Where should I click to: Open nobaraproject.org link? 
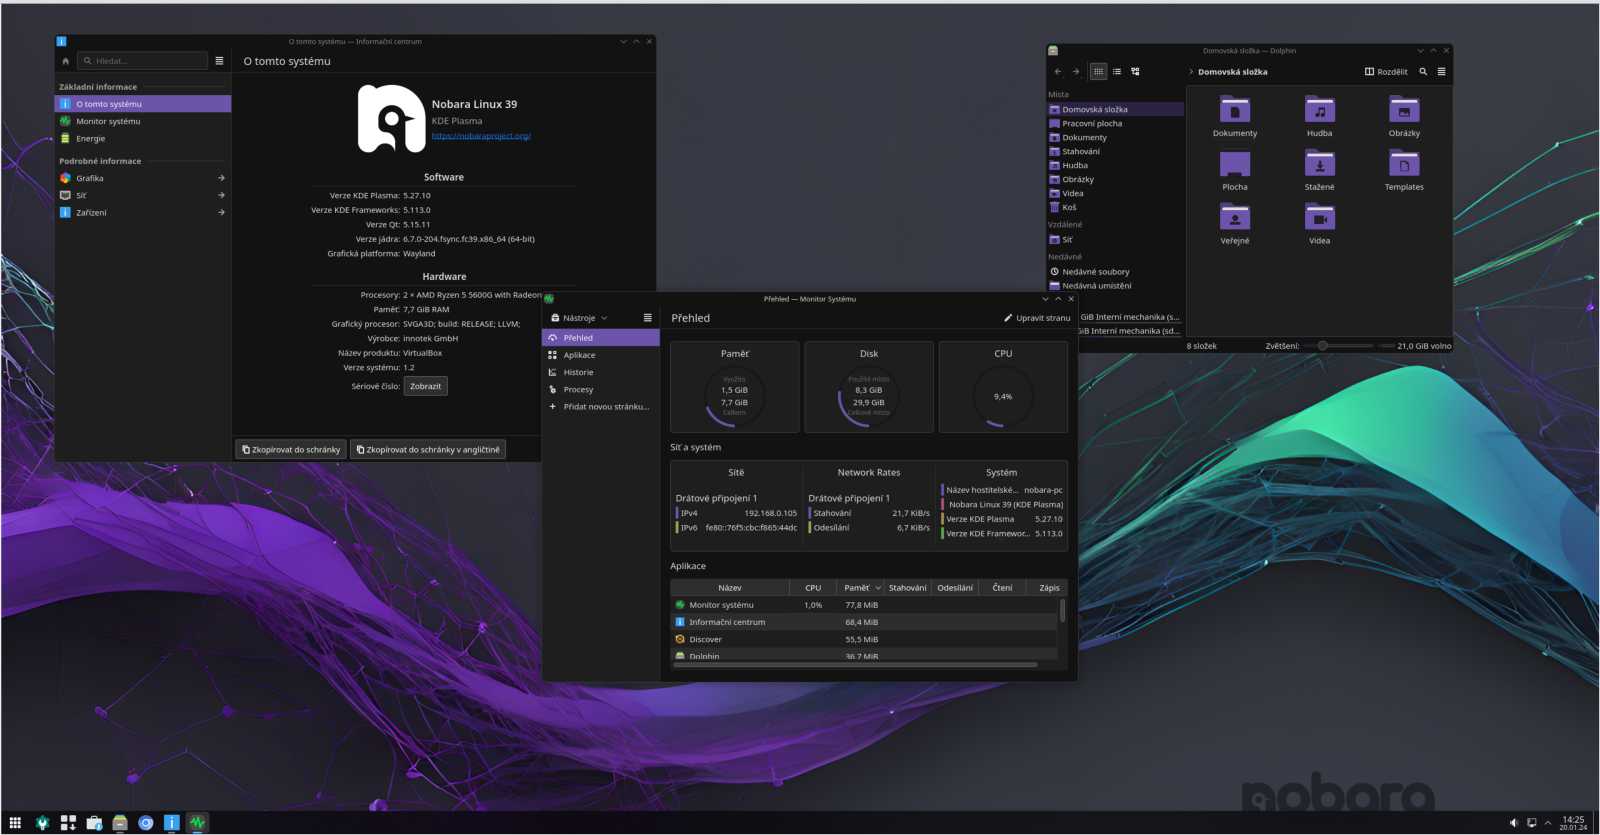tap(481, 136)
